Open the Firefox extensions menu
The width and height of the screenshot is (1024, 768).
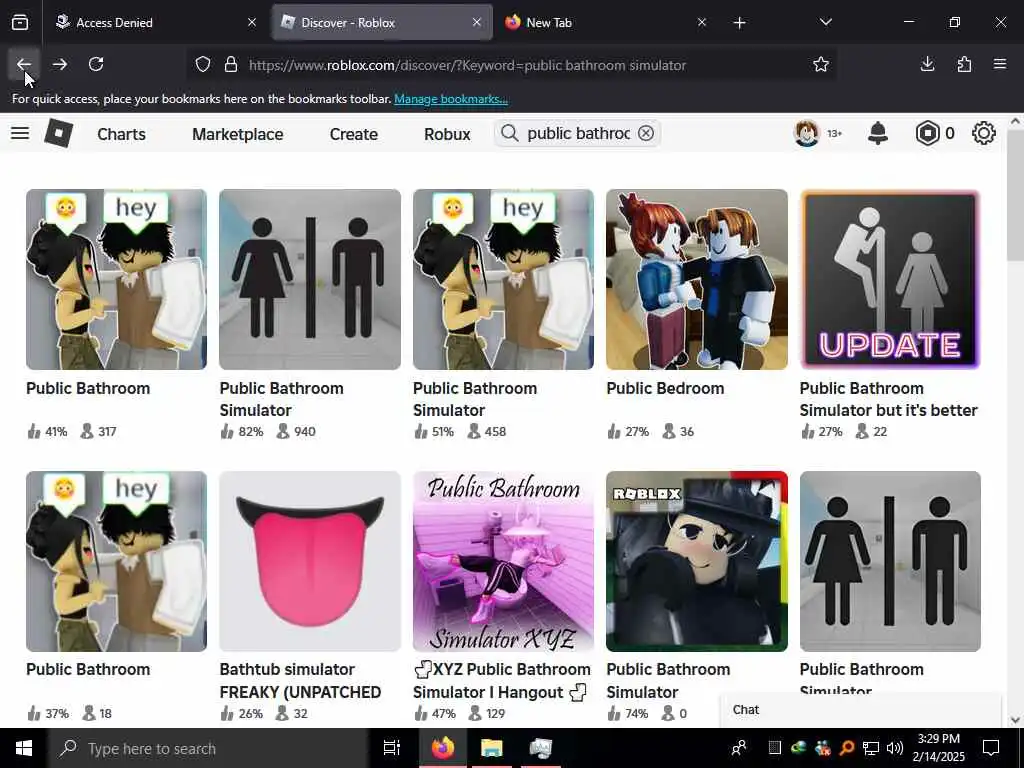coord(964,64)
